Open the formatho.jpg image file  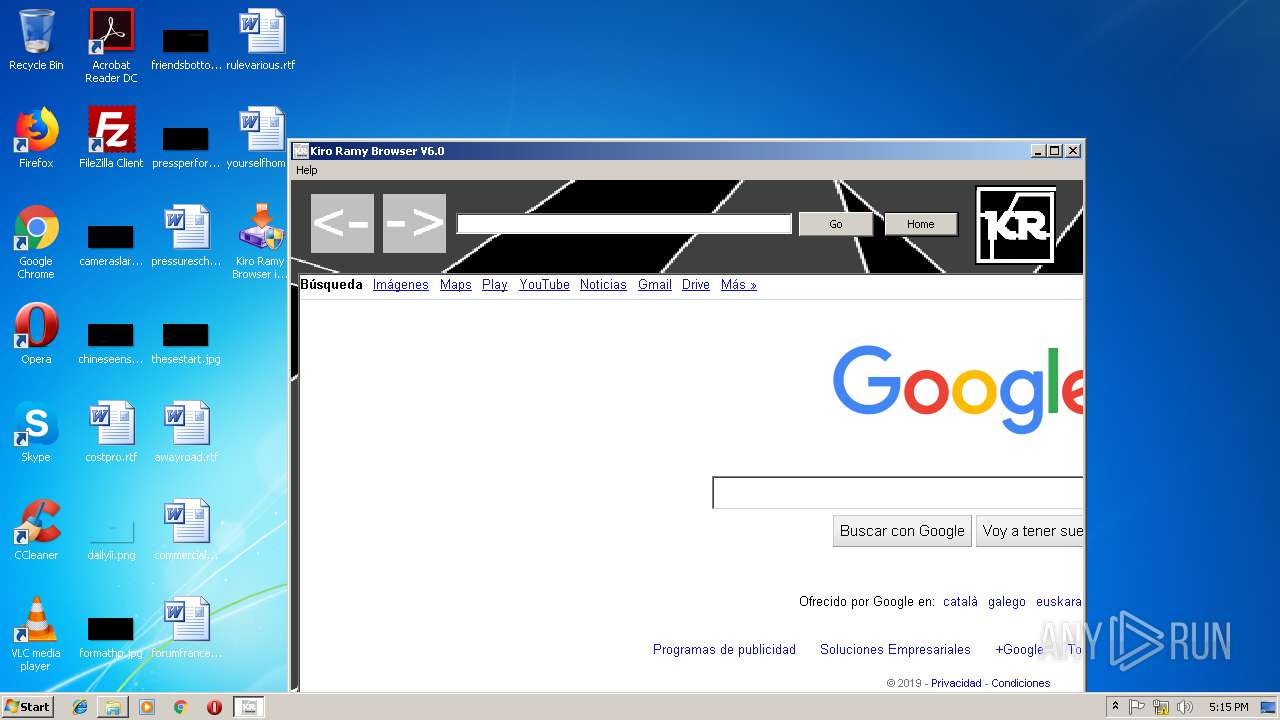pyautogui.click(x=111, y=637)
